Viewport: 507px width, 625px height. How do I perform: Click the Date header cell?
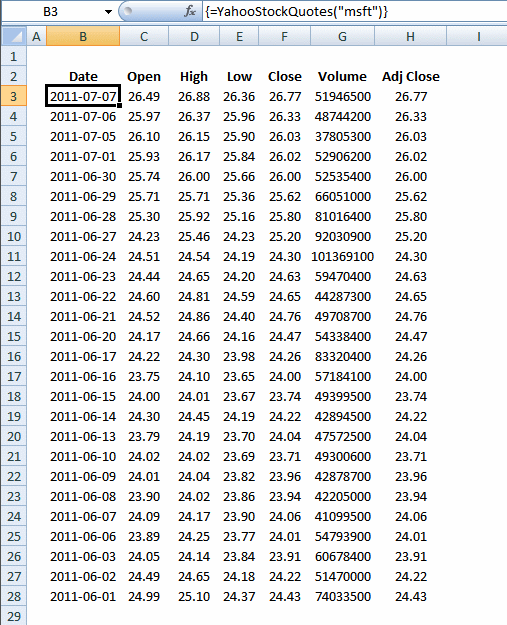83,77
